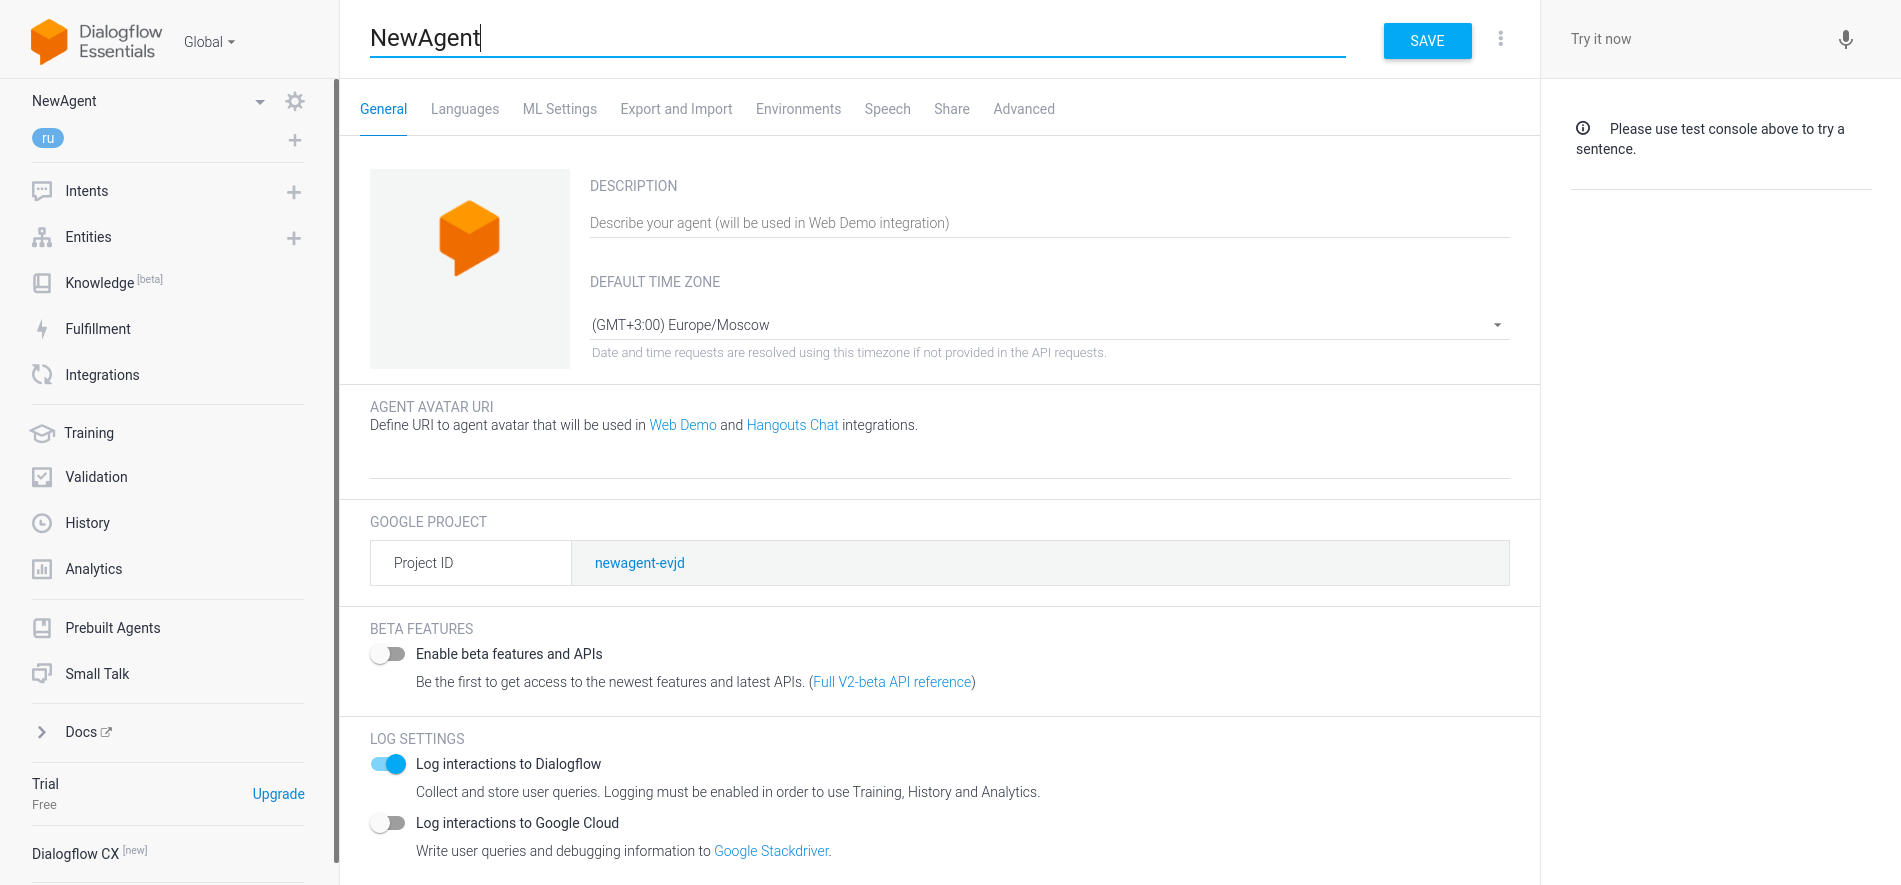Open the three-dot more options menu
The width and height of the screenshot is (1901, 885).
click(1500, 39)
